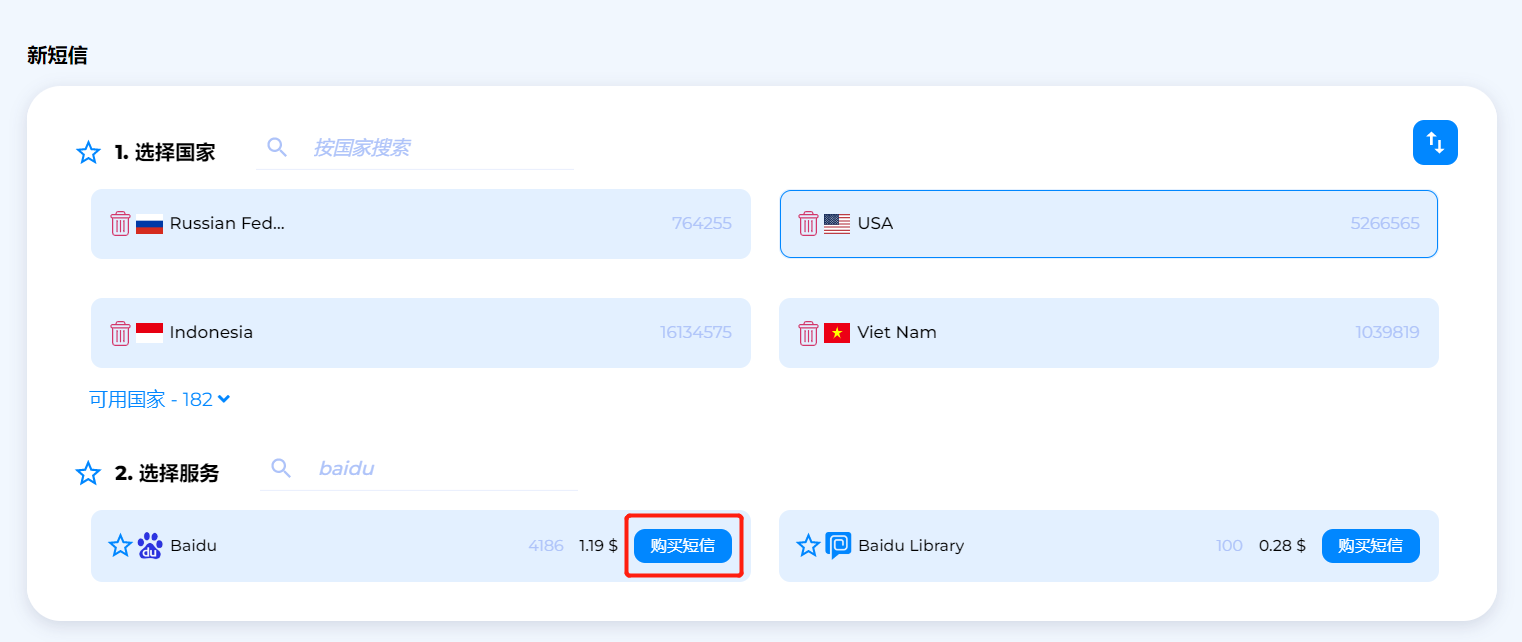Focus the 按国家搜索 search field

pos(415,148)
